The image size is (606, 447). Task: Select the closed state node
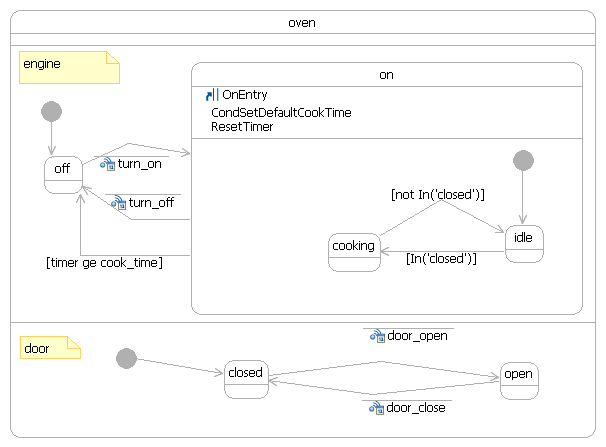coord(245,379)
